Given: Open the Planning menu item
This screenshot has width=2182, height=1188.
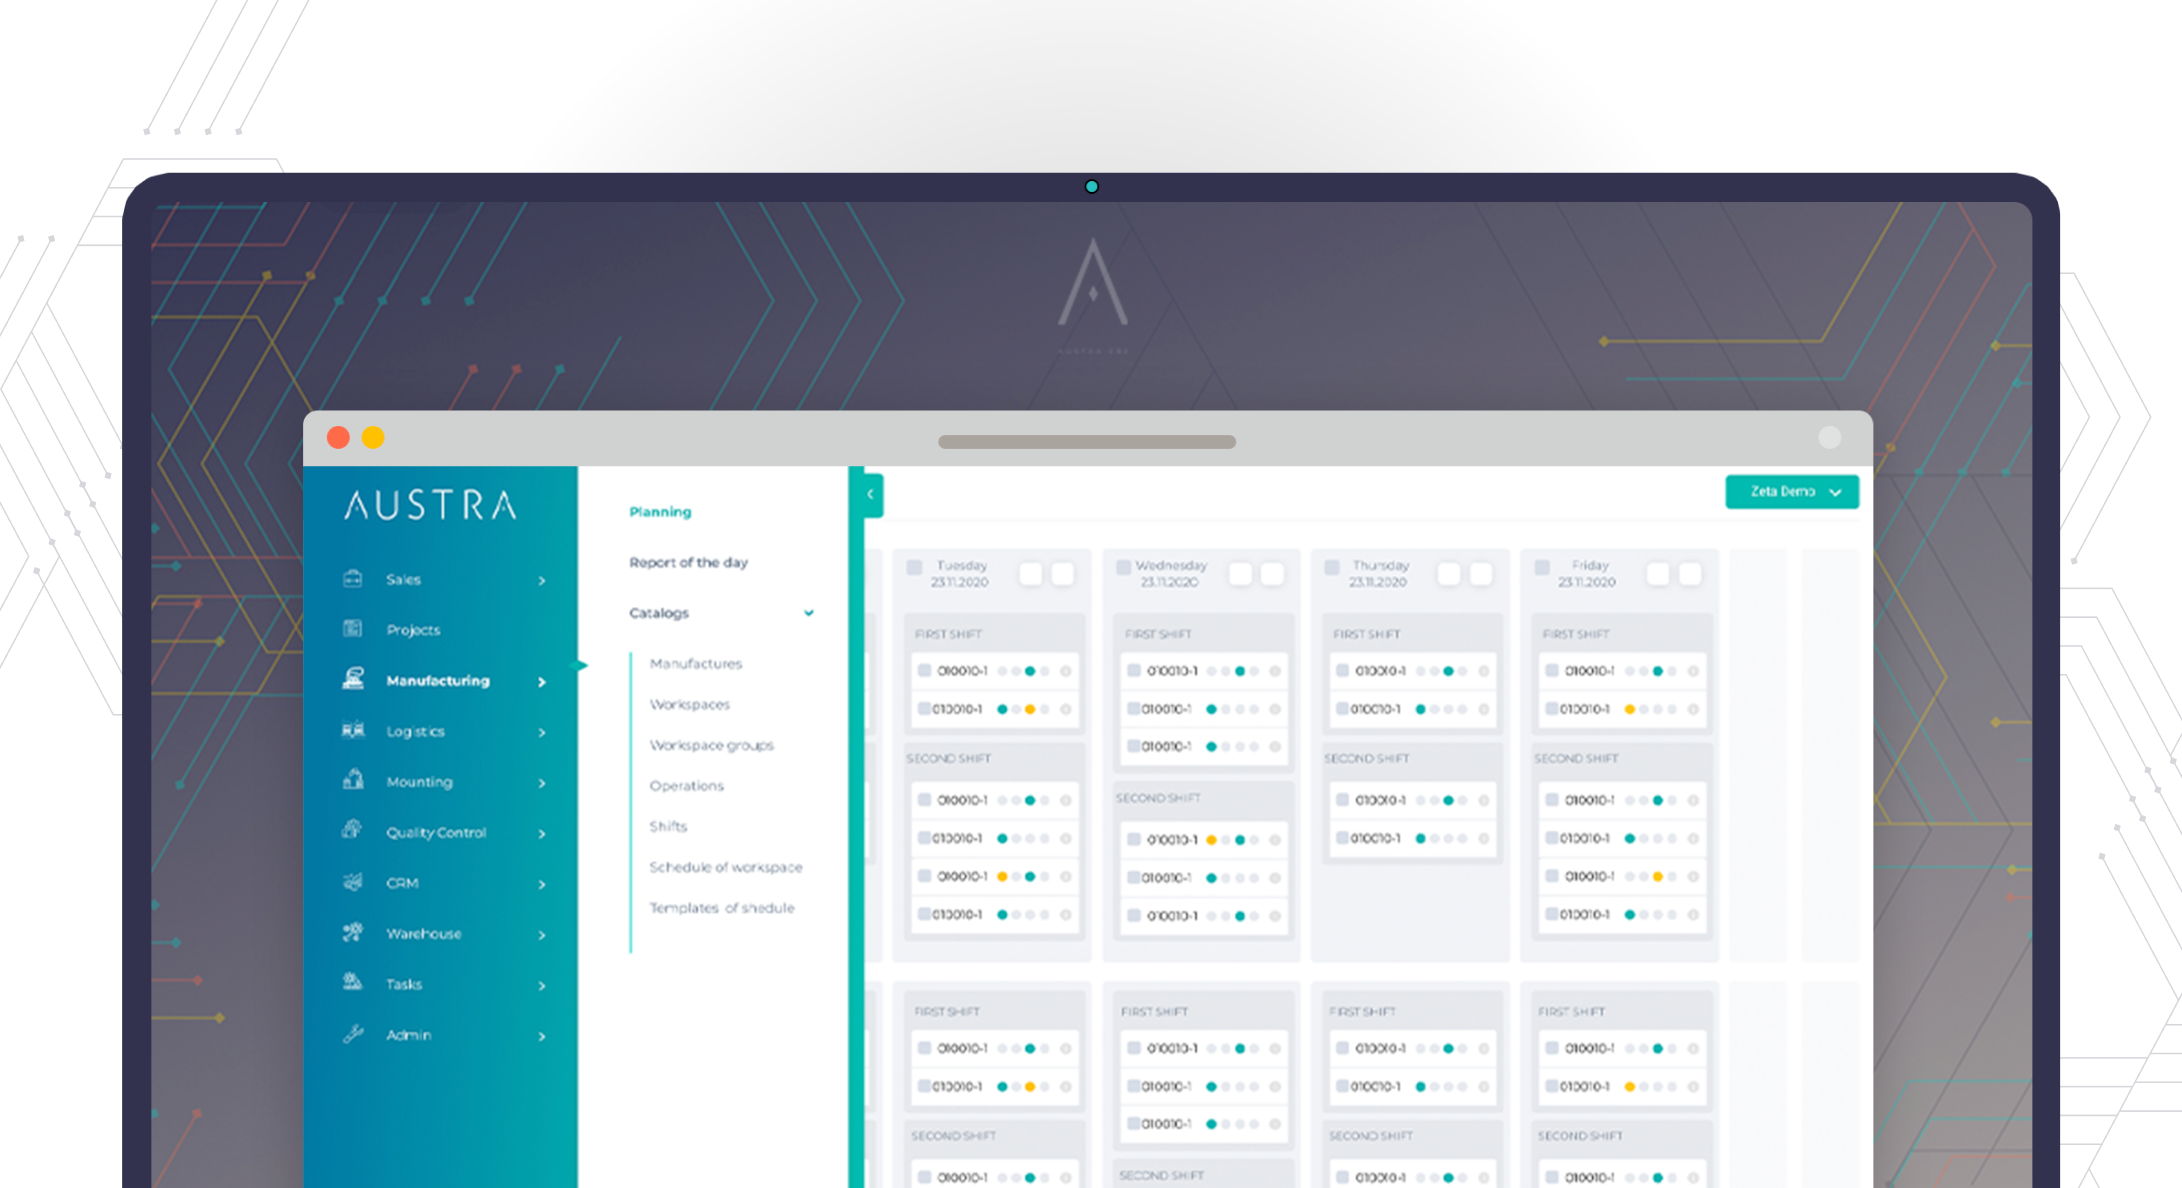Looking at the screenshot, I should tap(660, 512).
